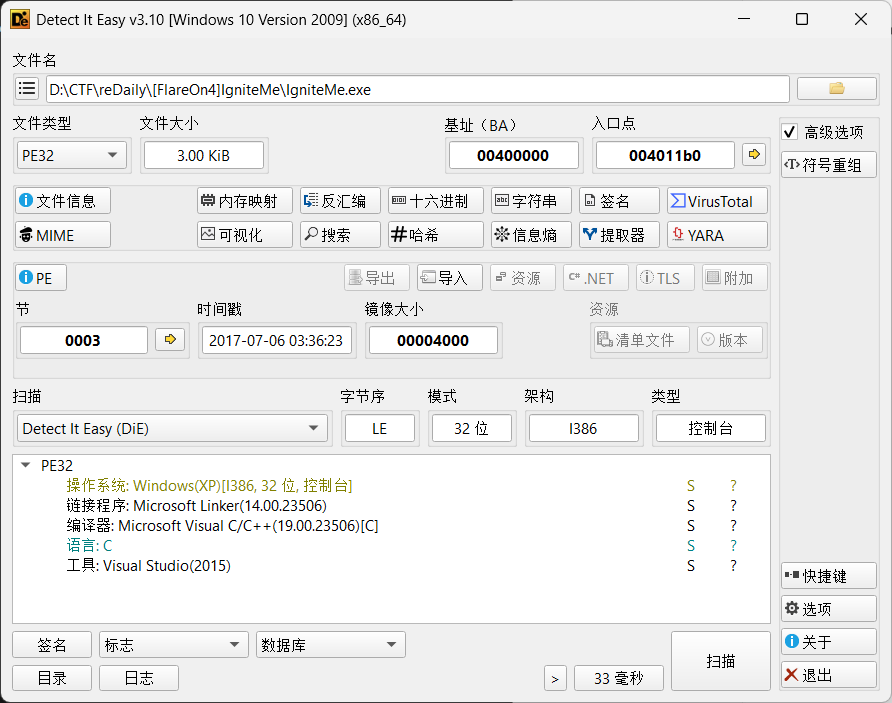This screenshot has width=892, height=703.
Task: Click 字节序 LE button
Action: coord(379,428)
